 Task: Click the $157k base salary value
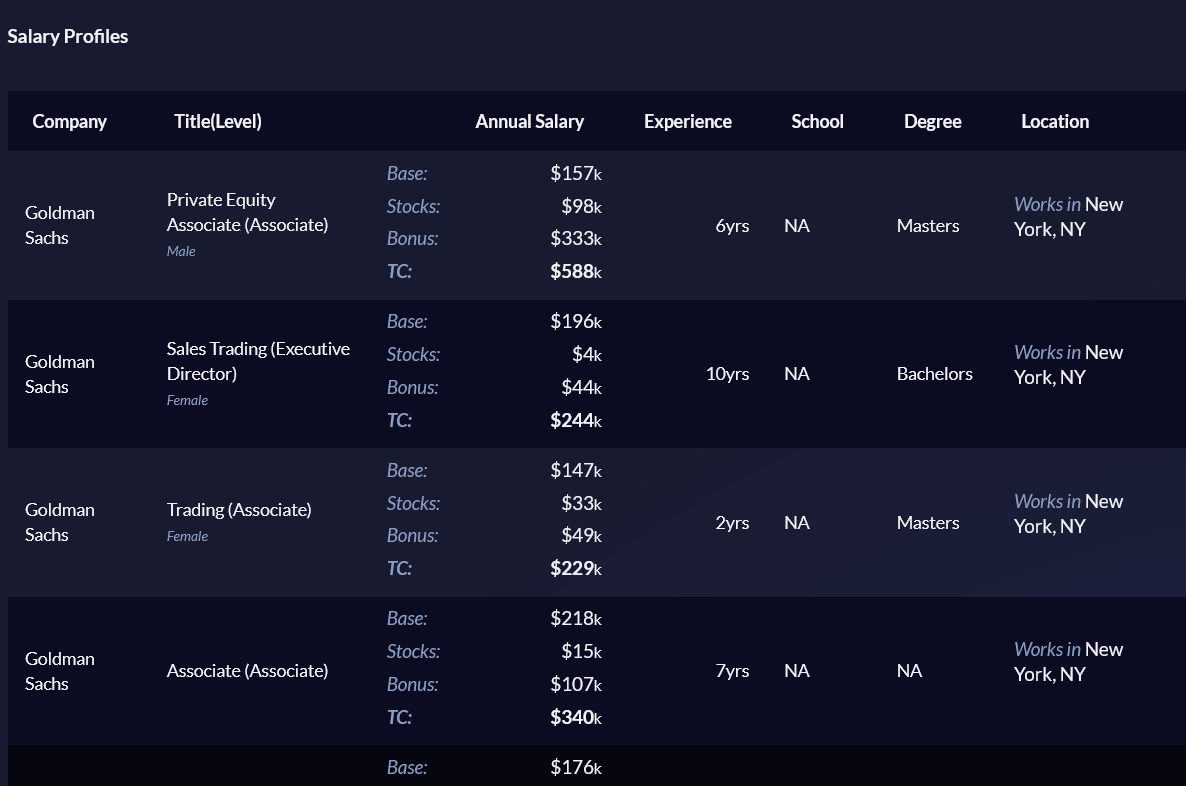[x=576, y=173]
